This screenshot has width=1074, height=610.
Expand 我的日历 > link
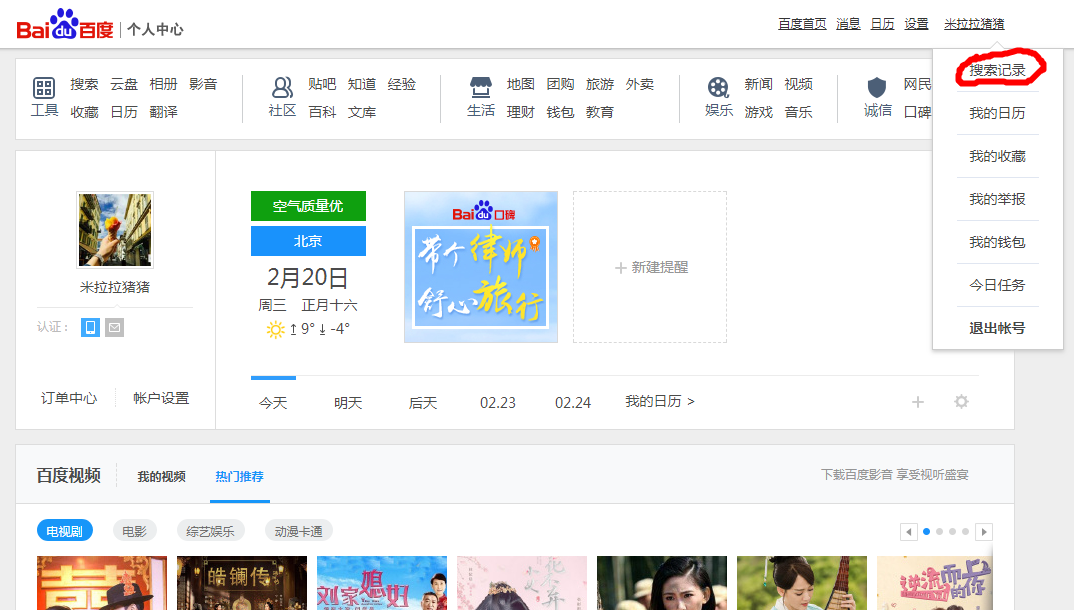tap(660, 401)
